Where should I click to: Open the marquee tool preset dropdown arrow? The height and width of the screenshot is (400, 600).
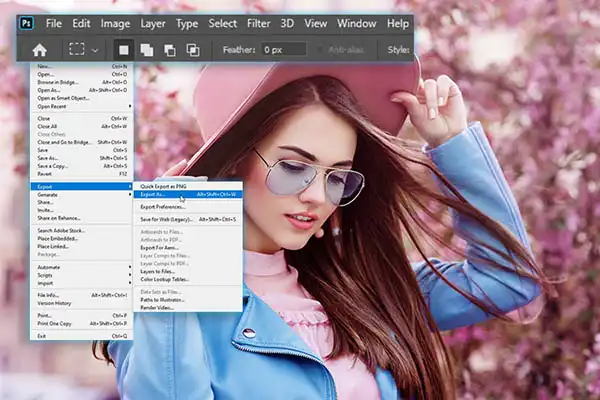(x=95, y=49)
